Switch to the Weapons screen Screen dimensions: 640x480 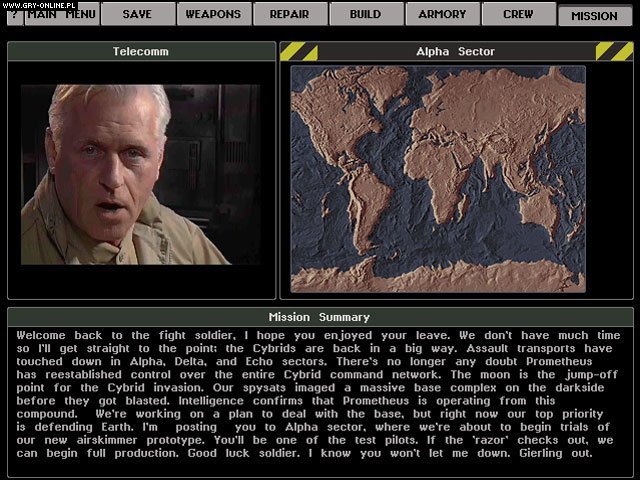click(213, 14)
